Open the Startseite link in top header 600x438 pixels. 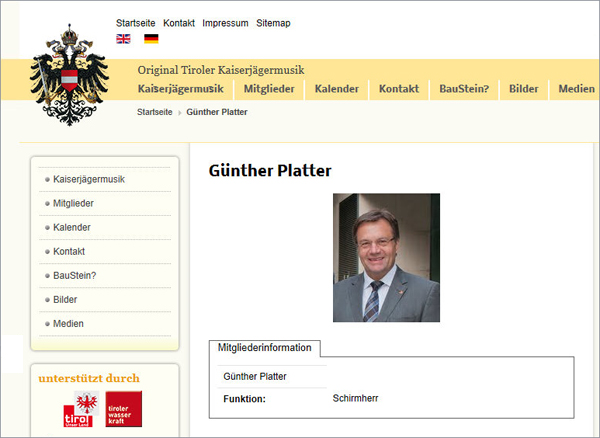pos(135,23)
